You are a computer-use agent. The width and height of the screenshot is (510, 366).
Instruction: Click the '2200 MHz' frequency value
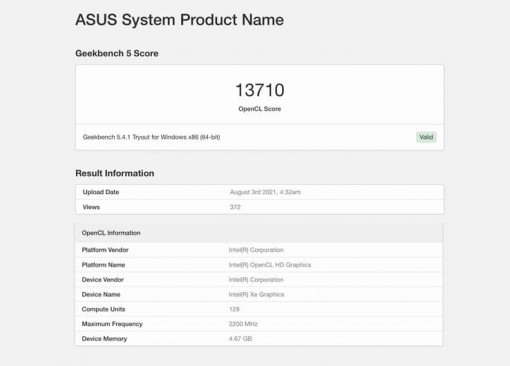point(243,324)
